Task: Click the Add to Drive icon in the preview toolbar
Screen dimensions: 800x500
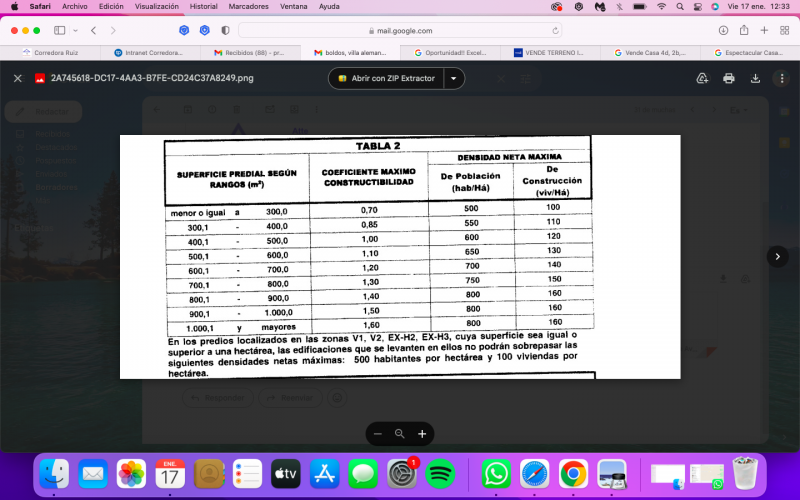Action: (702, 78)
